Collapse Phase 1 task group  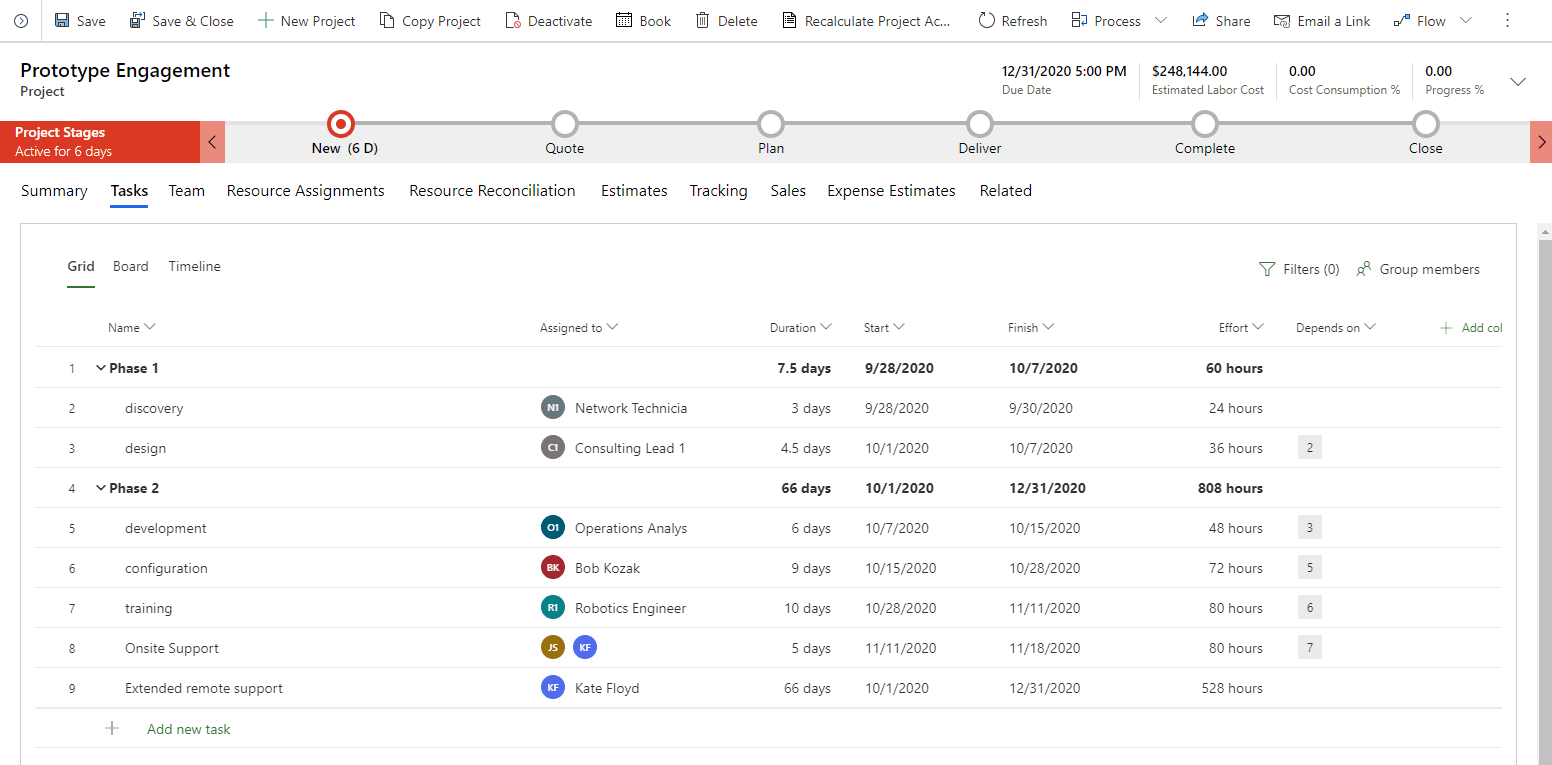click(x=100, y=368)
